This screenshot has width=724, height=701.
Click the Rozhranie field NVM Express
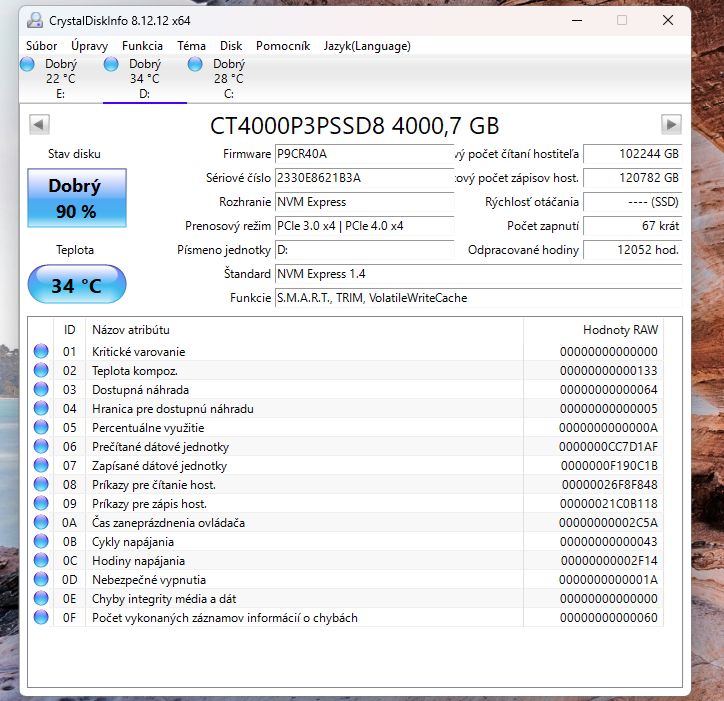(x=364, y=202)
